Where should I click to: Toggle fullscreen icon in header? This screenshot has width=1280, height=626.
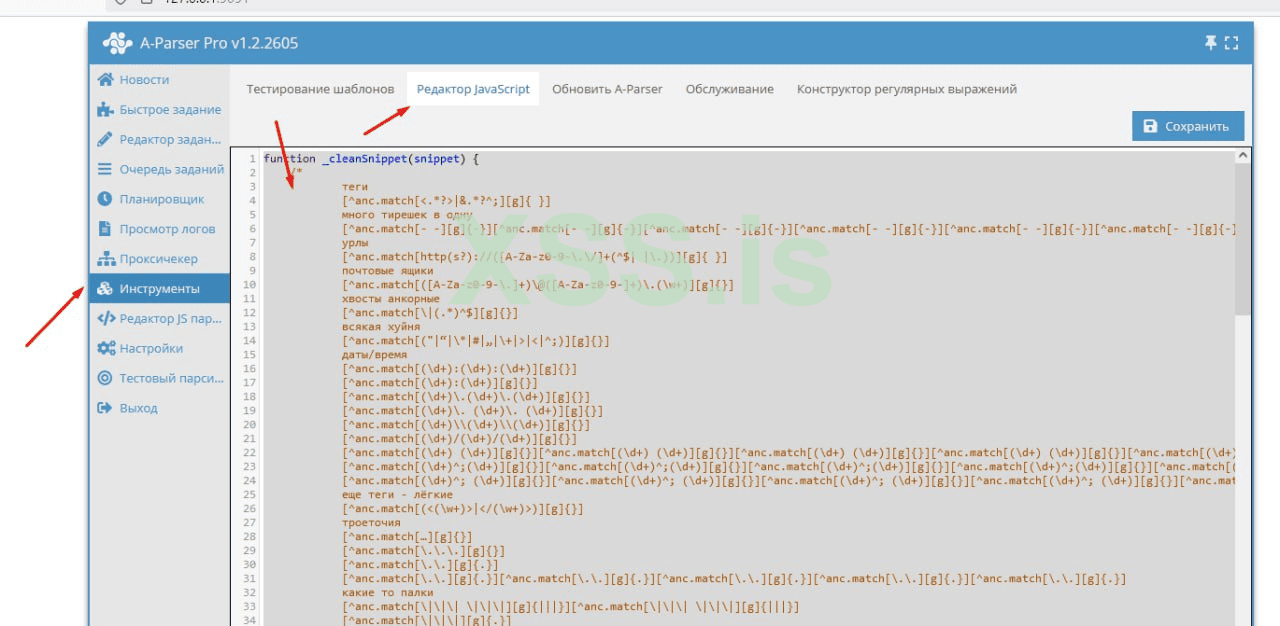1231,43
